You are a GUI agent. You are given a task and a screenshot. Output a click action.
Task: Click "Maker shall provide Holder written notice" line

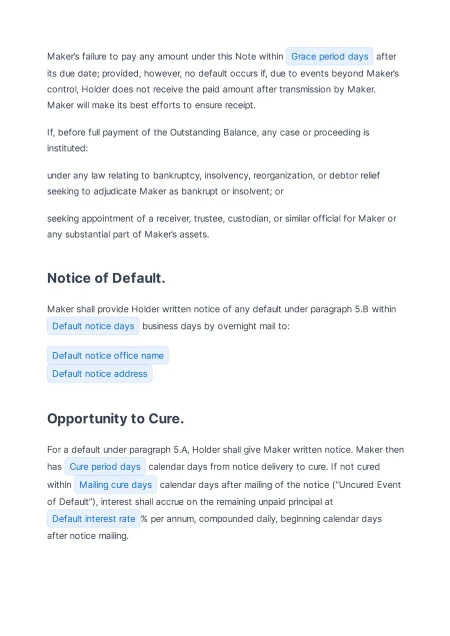pos(222,309)
